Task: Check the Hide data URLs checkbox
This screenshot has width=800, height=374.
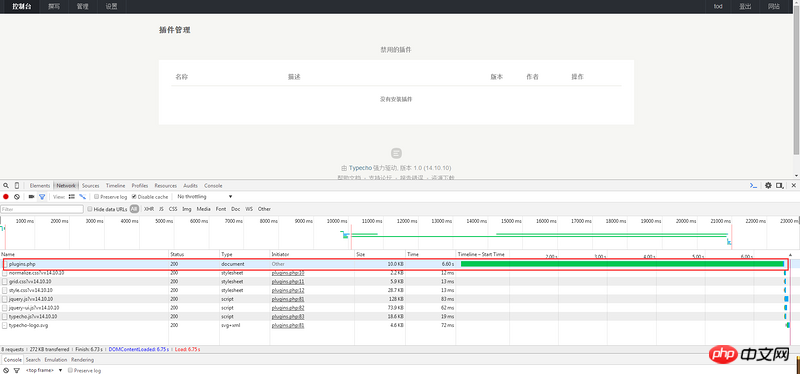Action: click(x=90, y=209)
